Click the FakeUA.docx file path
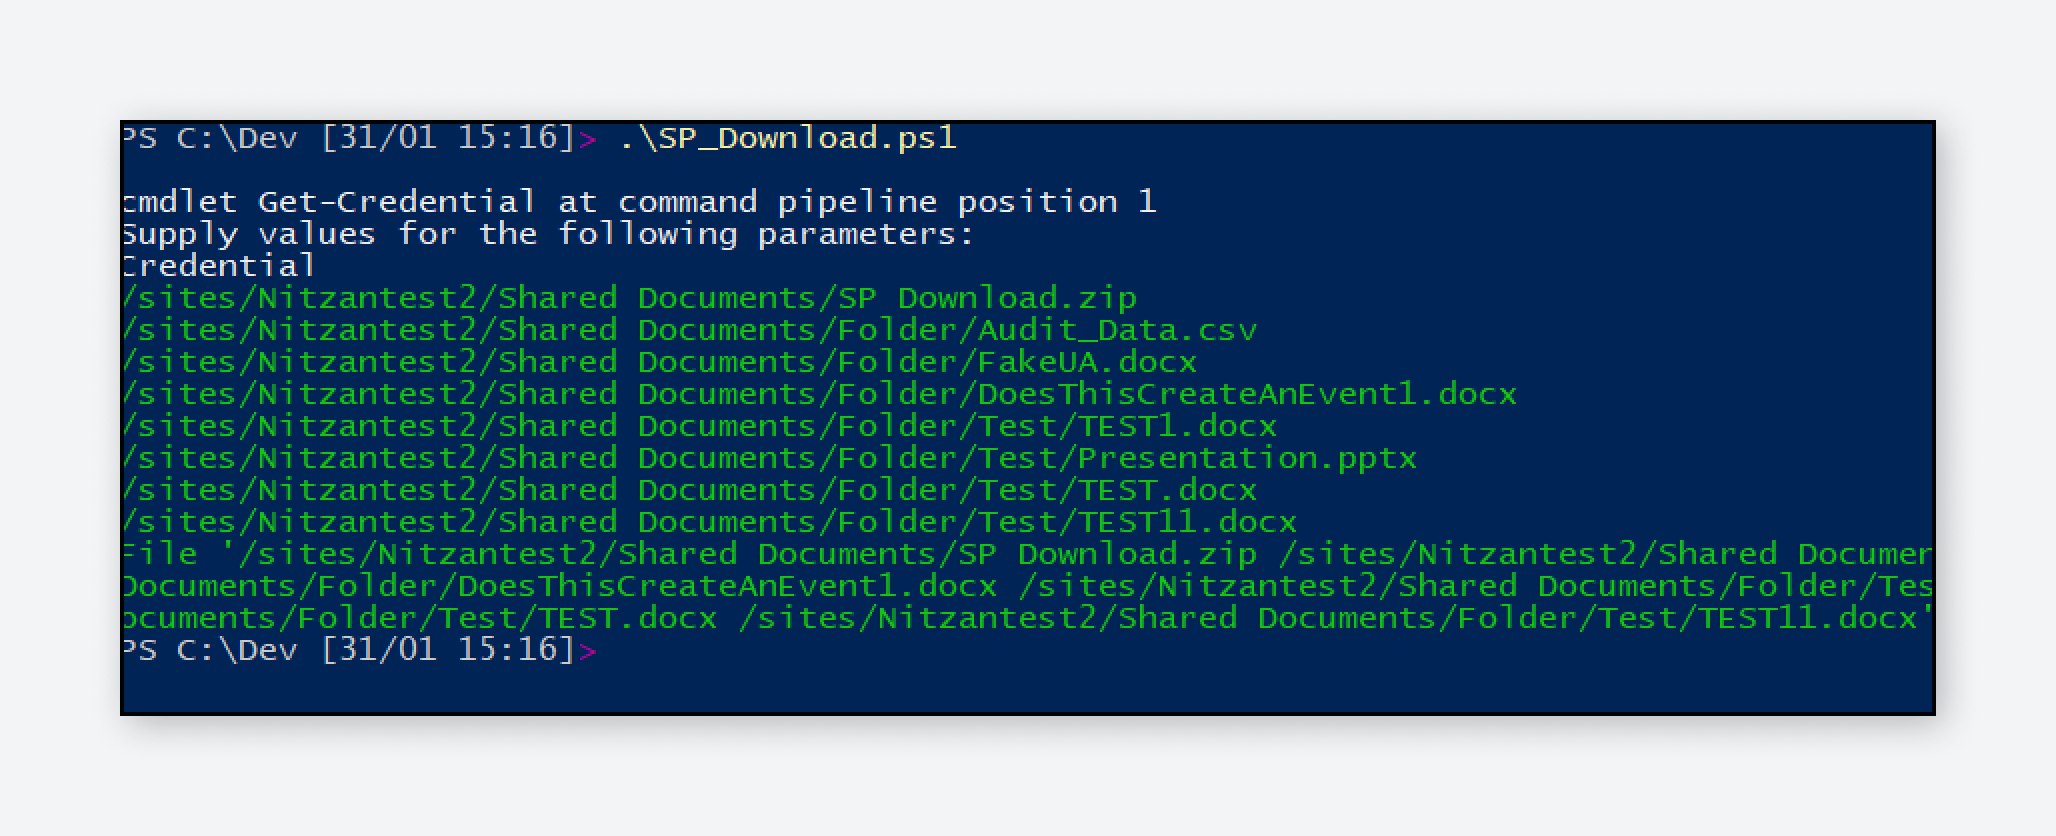2056x836 pixels. point(1086,362)
